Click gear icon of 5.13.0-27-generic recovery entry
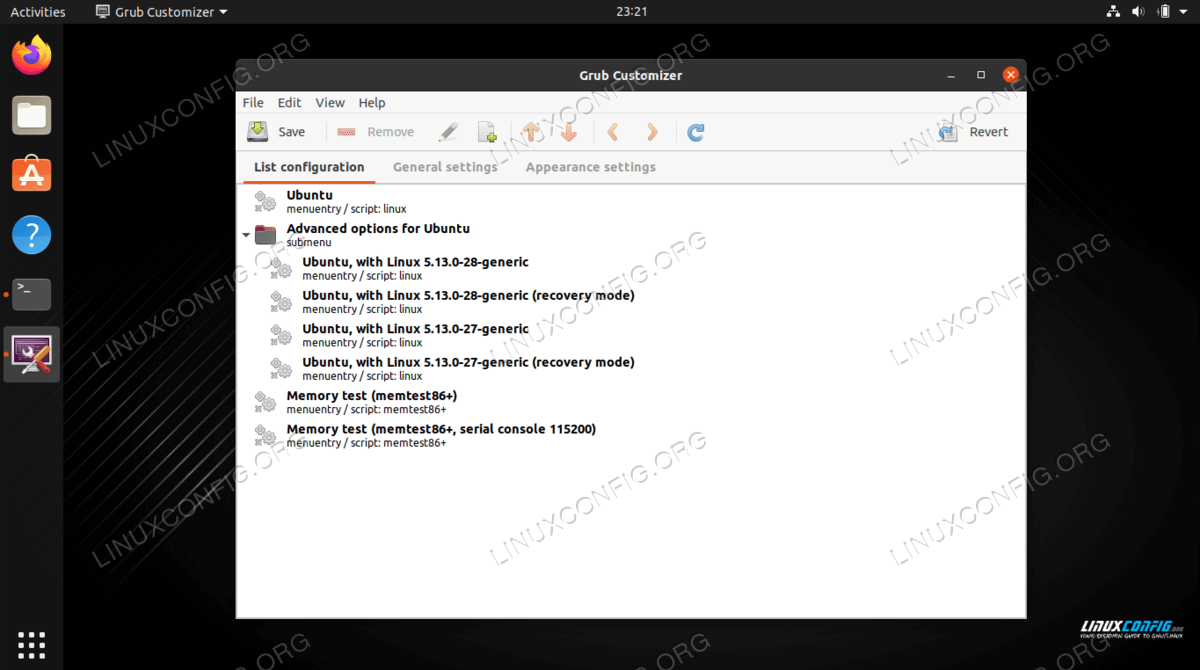The width and height of the screenshot is (1200, 670). click(281, 368)
